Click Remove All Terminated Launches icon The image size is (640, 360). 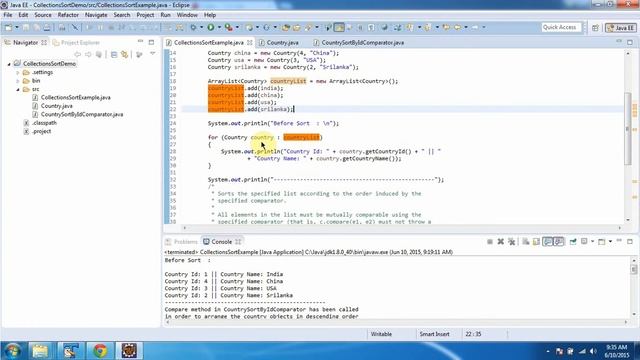point(511,242)
